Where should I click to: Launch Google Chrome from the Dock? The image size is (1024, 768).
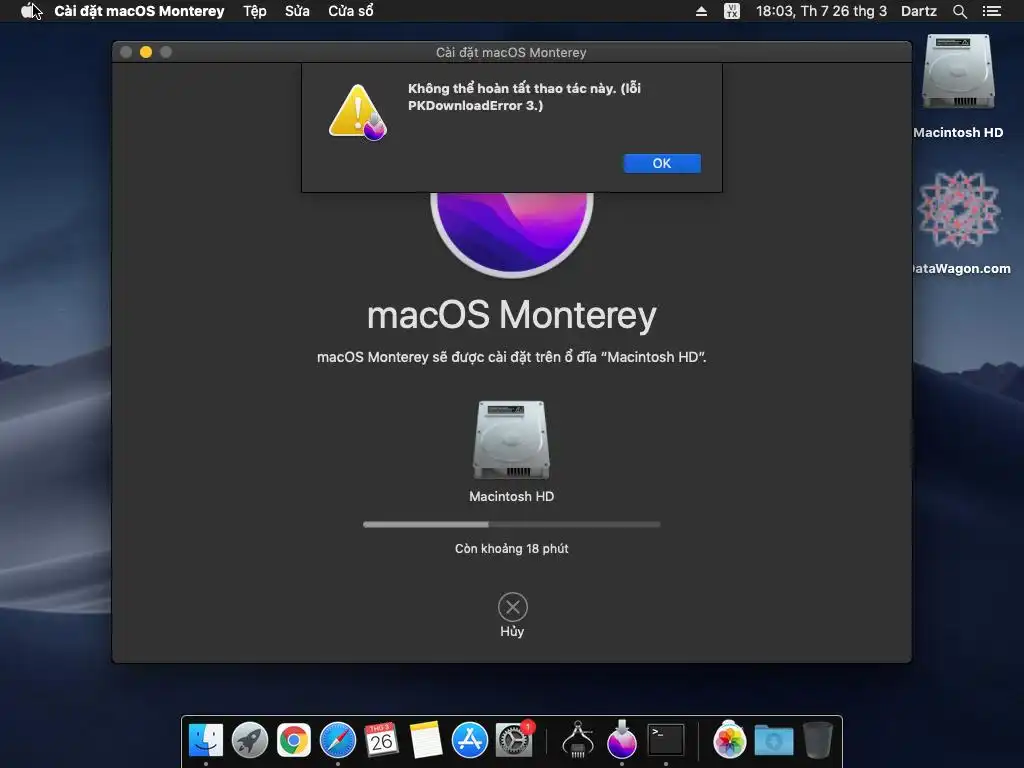293,740
